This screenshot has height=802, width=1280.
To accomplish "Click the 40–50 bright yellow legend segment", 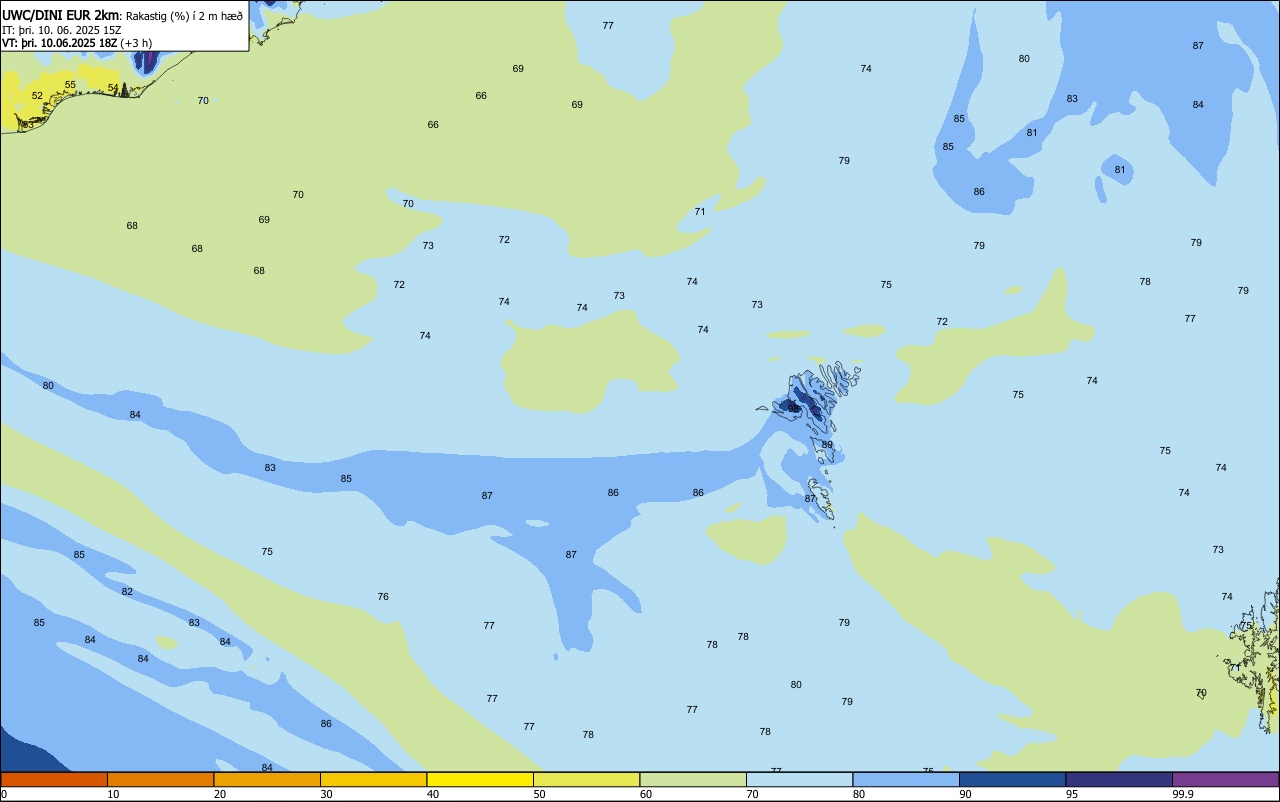I will click(x=480, y=779).
